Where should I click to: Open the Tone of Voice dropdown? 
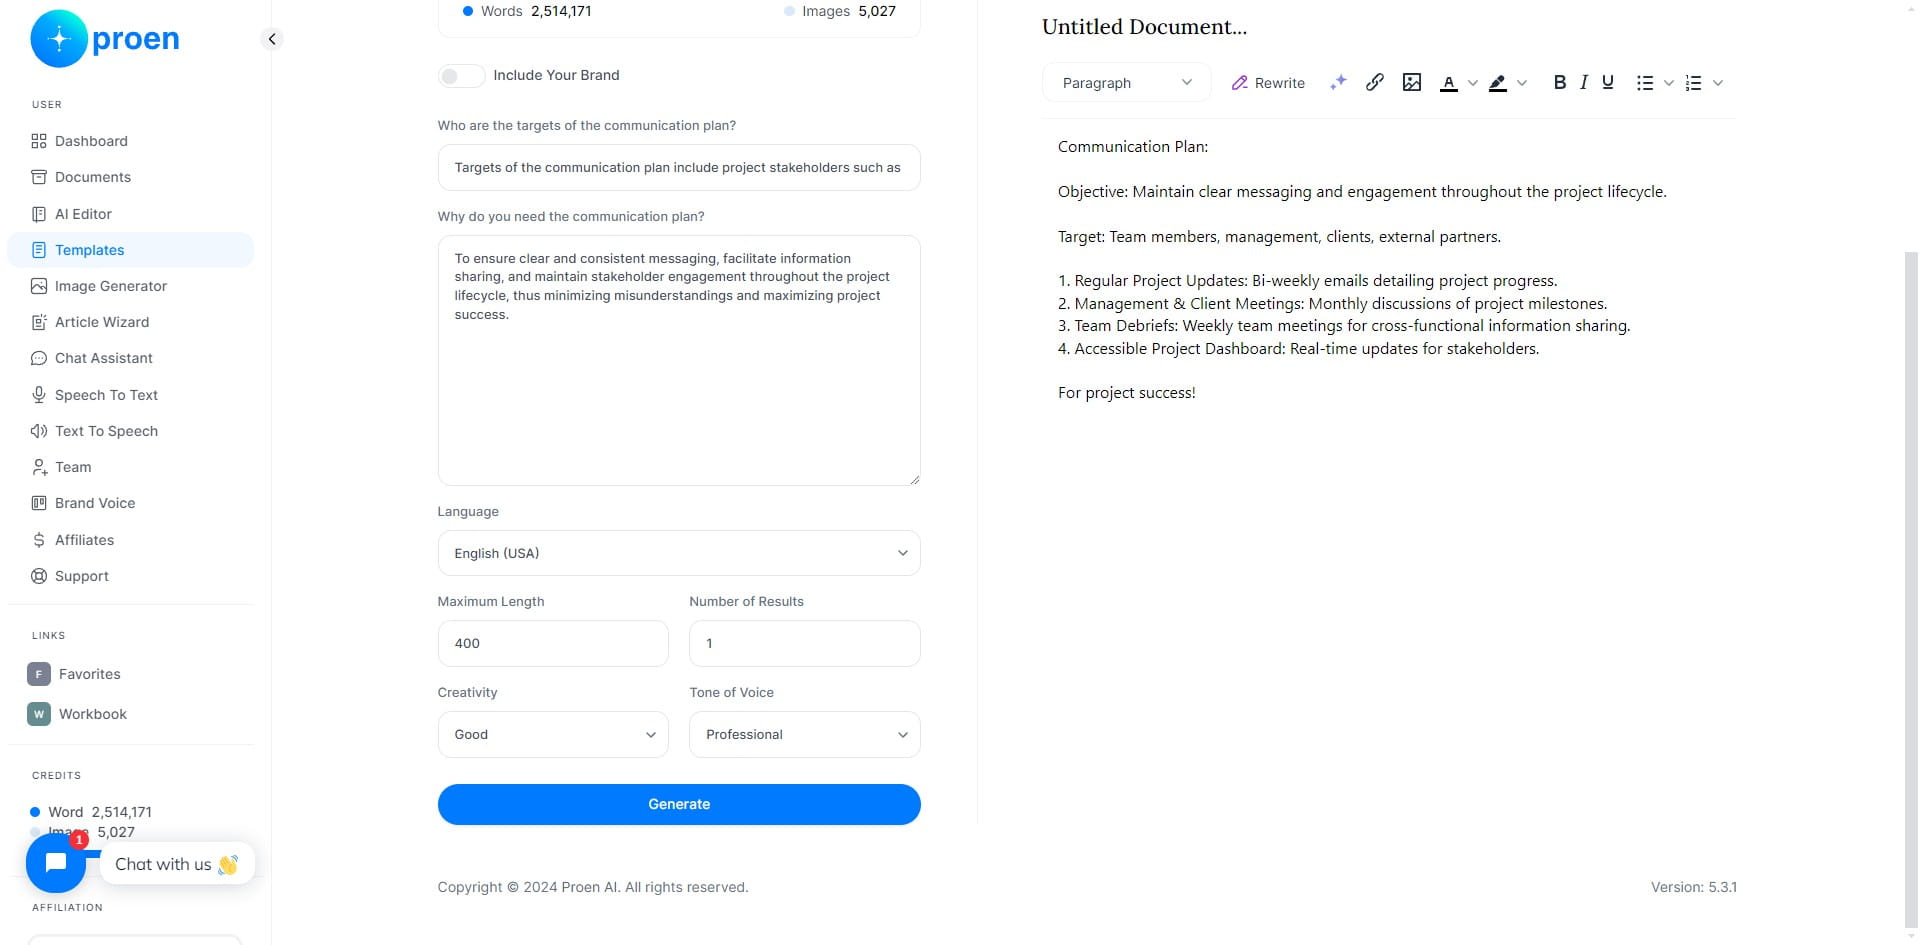(x=805, y=734)
